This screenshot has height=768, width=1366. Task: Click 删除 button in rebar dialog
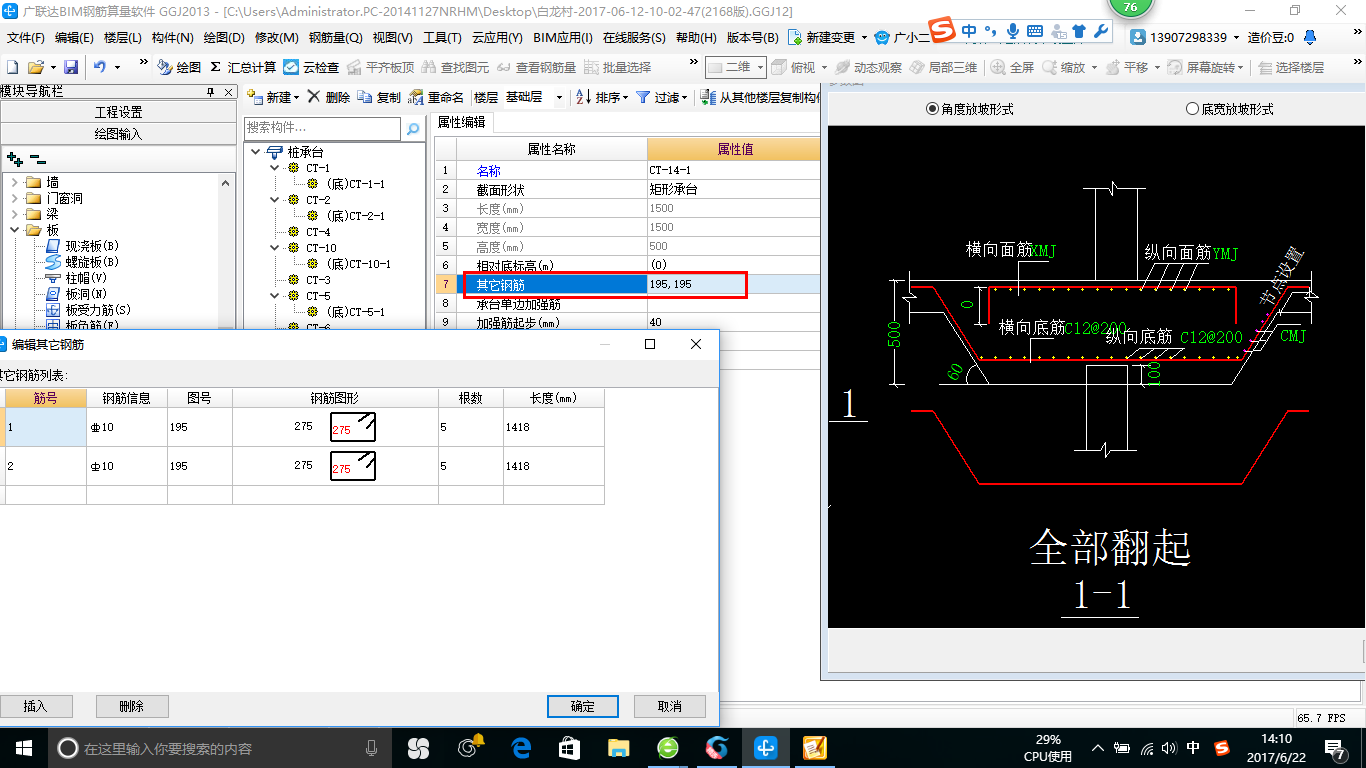(x=132, y=706)
